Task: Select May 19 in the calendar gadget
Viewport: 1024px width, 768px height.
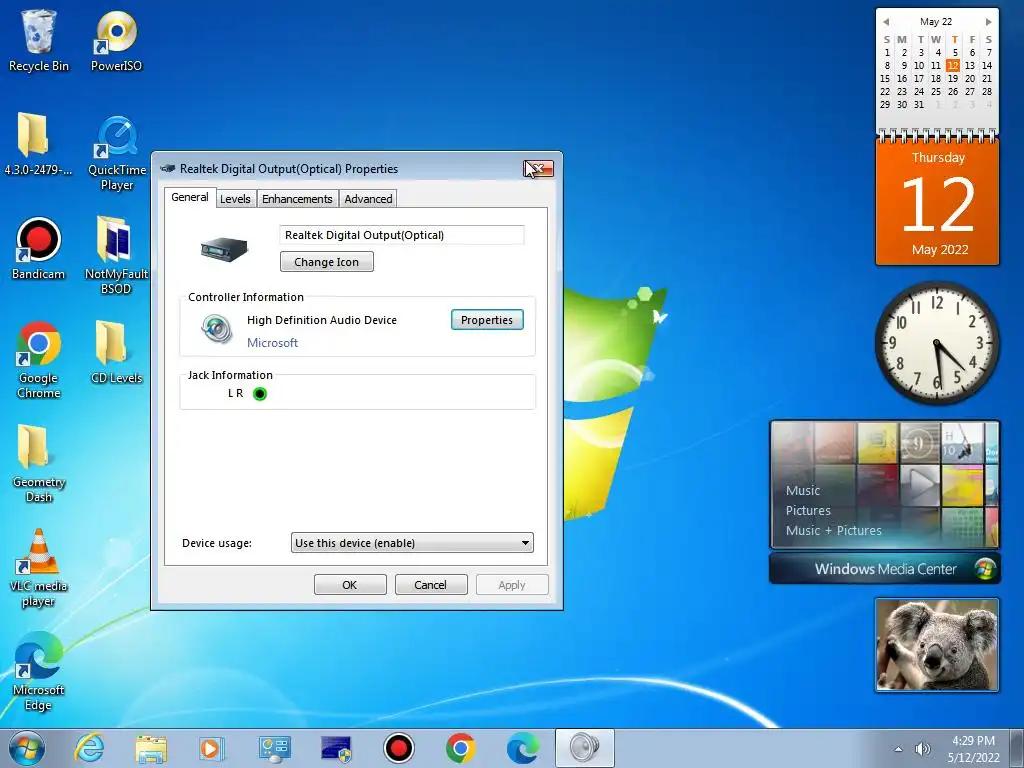Action: tap(953, 78)
